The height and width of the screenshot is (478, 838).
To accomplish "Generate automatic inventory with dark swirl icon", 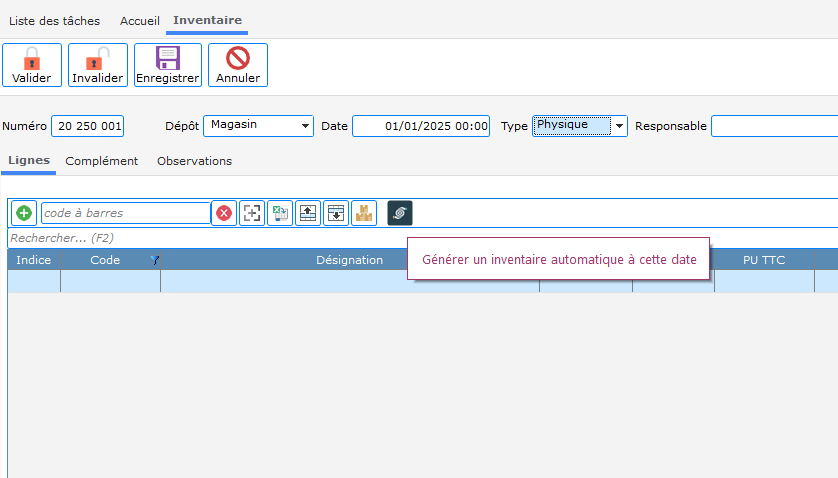I will (400, 213).
